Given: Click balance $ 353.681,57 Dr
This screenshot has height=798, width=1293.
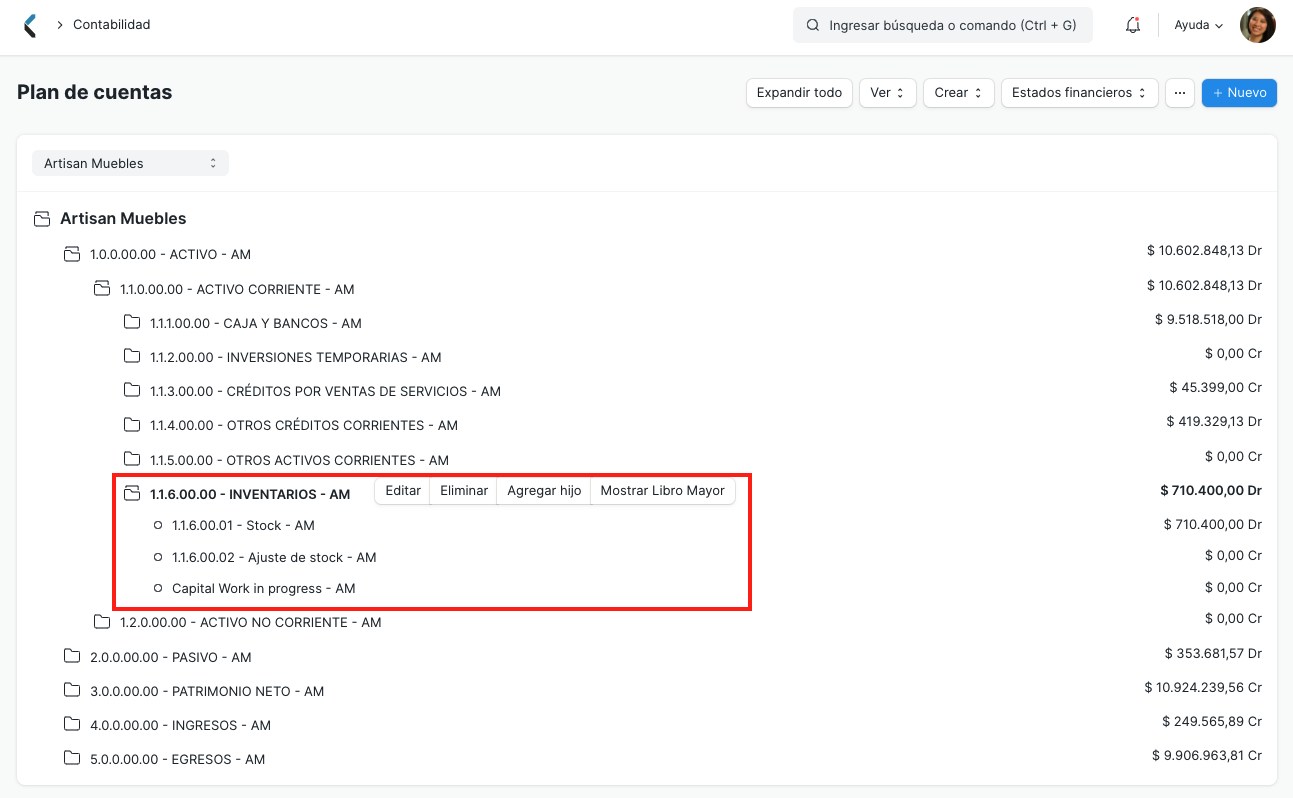Looking at the screenshot, I should [1213, 653].
